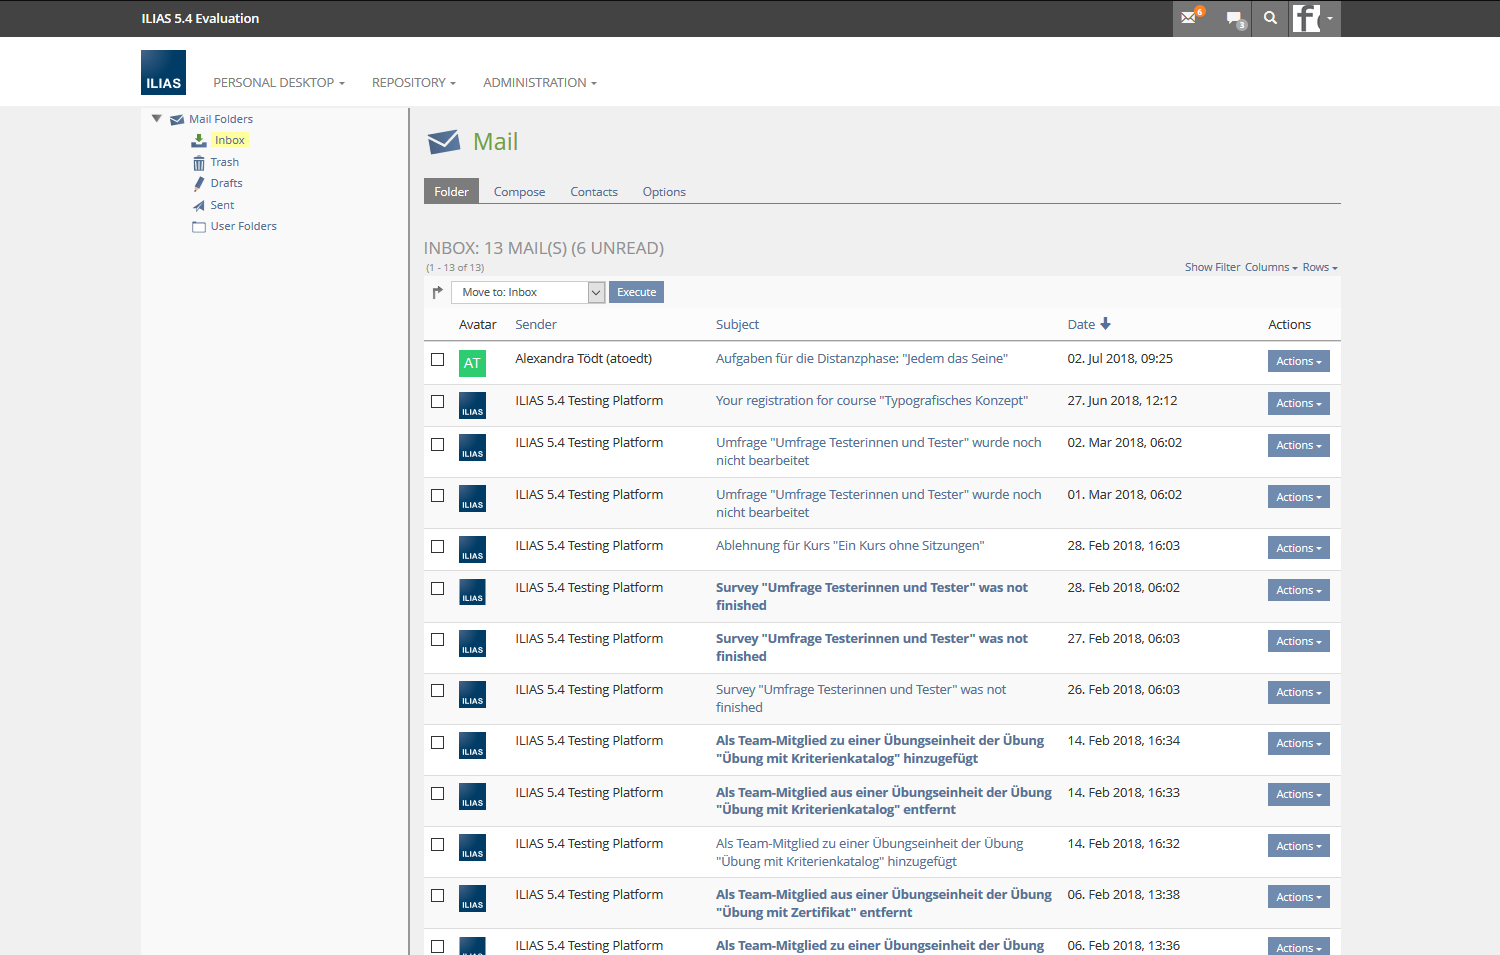Switch to the Compose tab
The height and width of the screenshot is (955, 1500).
pyautogui.click(x=519, y=192)
